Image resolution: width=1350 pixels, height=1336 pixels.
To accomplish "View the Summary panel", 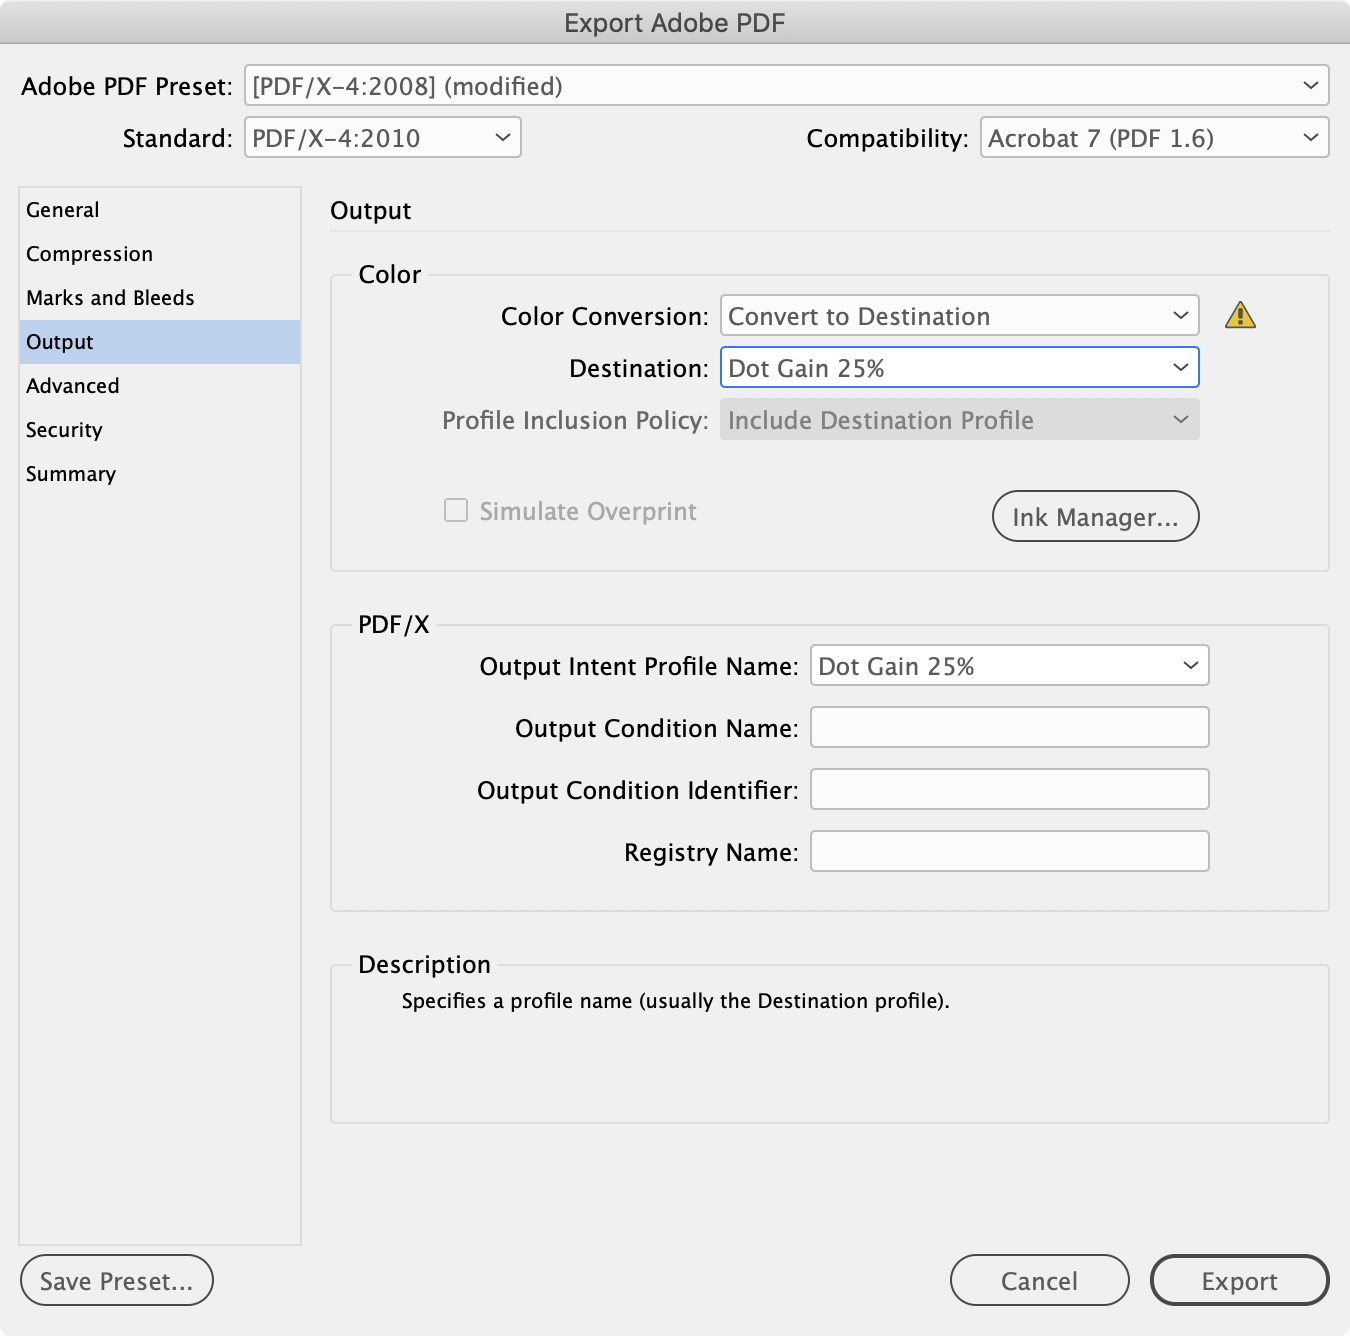I will (x=70, y=474).
